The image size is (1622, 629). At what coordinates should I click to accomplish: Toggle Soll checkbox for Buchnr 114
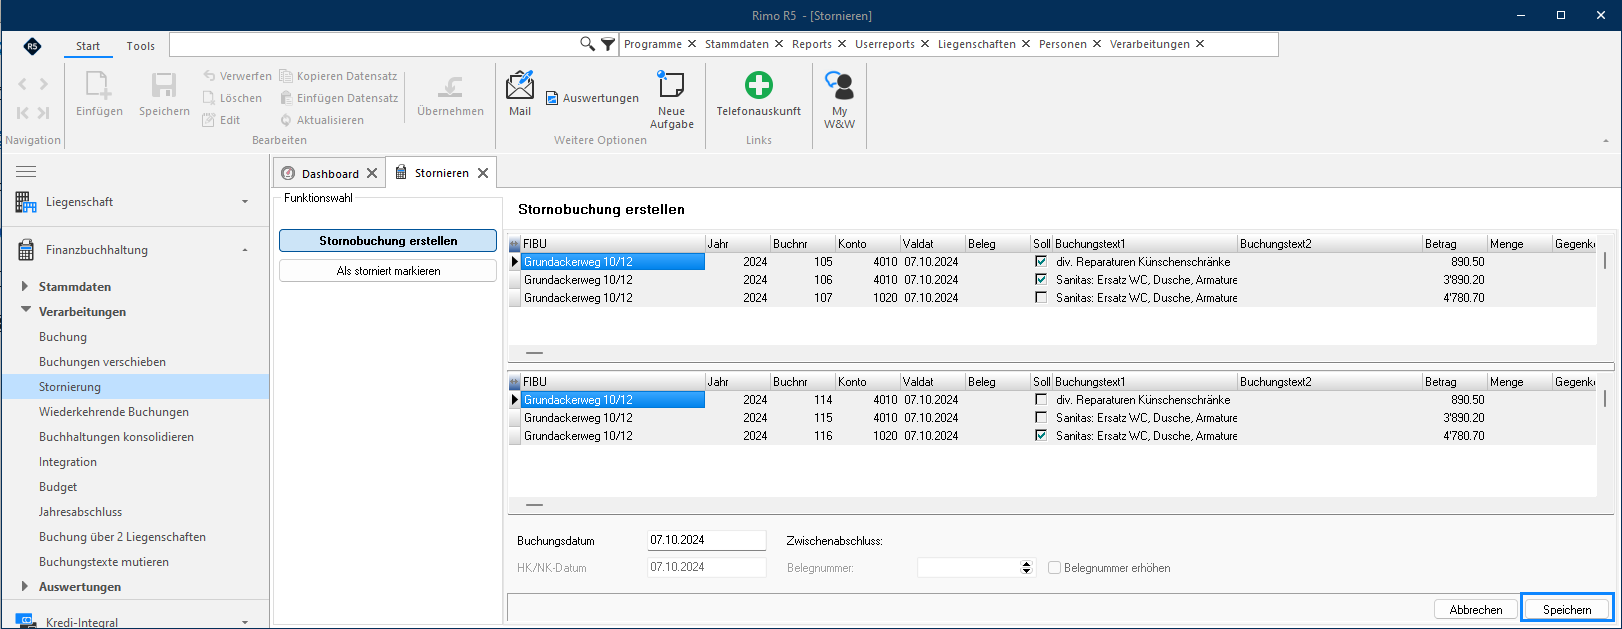tap(1041, 400)
